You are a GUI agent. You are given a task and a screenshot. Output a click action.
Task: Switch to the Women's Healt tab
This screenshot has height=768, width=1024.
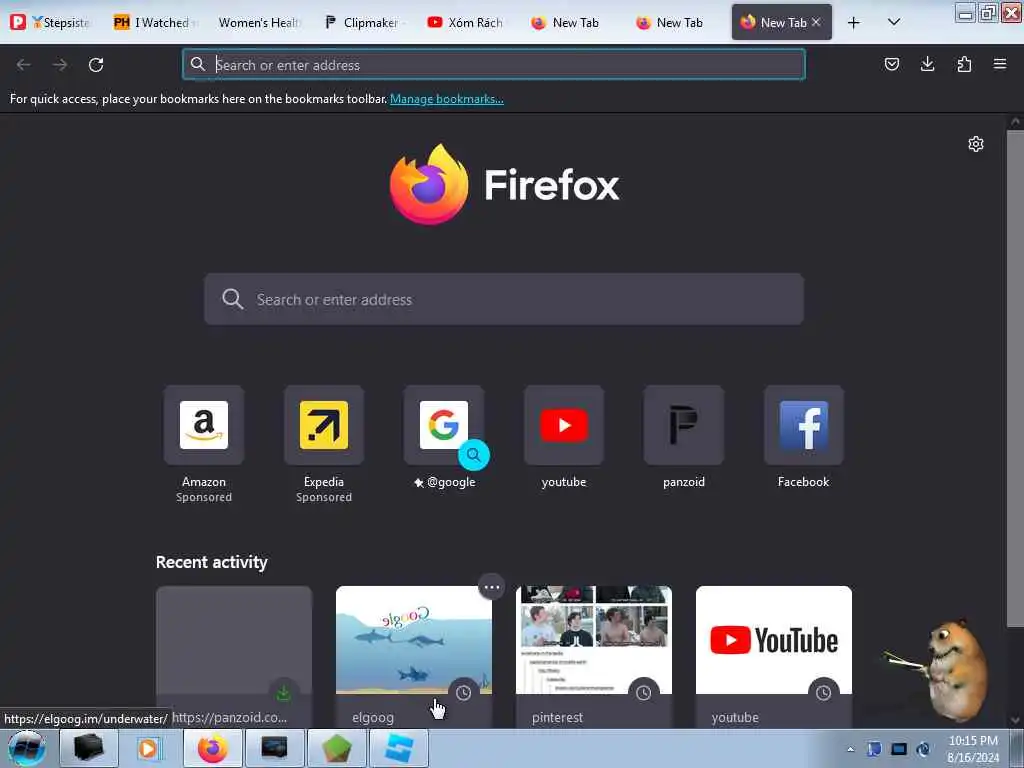259,22
